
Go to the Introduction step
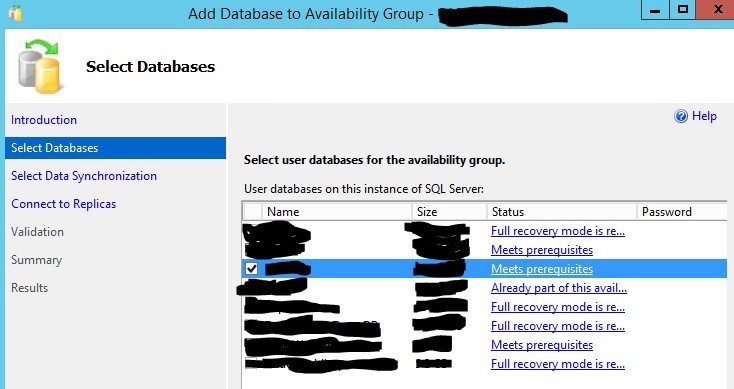point(44,120)
